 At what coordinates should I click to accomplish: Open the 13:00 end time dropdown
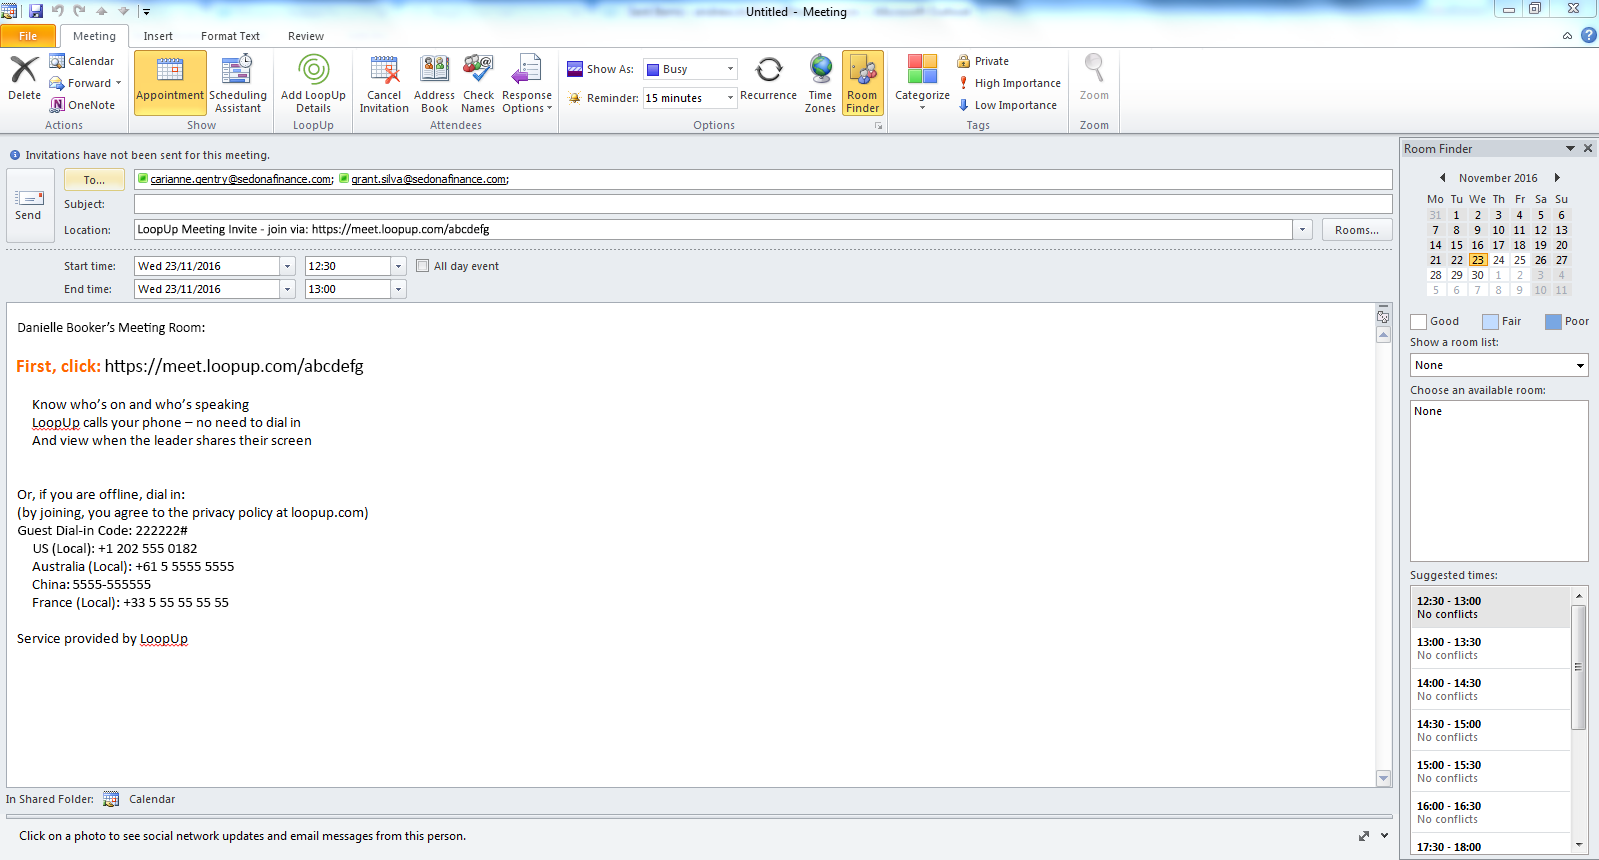398,289
